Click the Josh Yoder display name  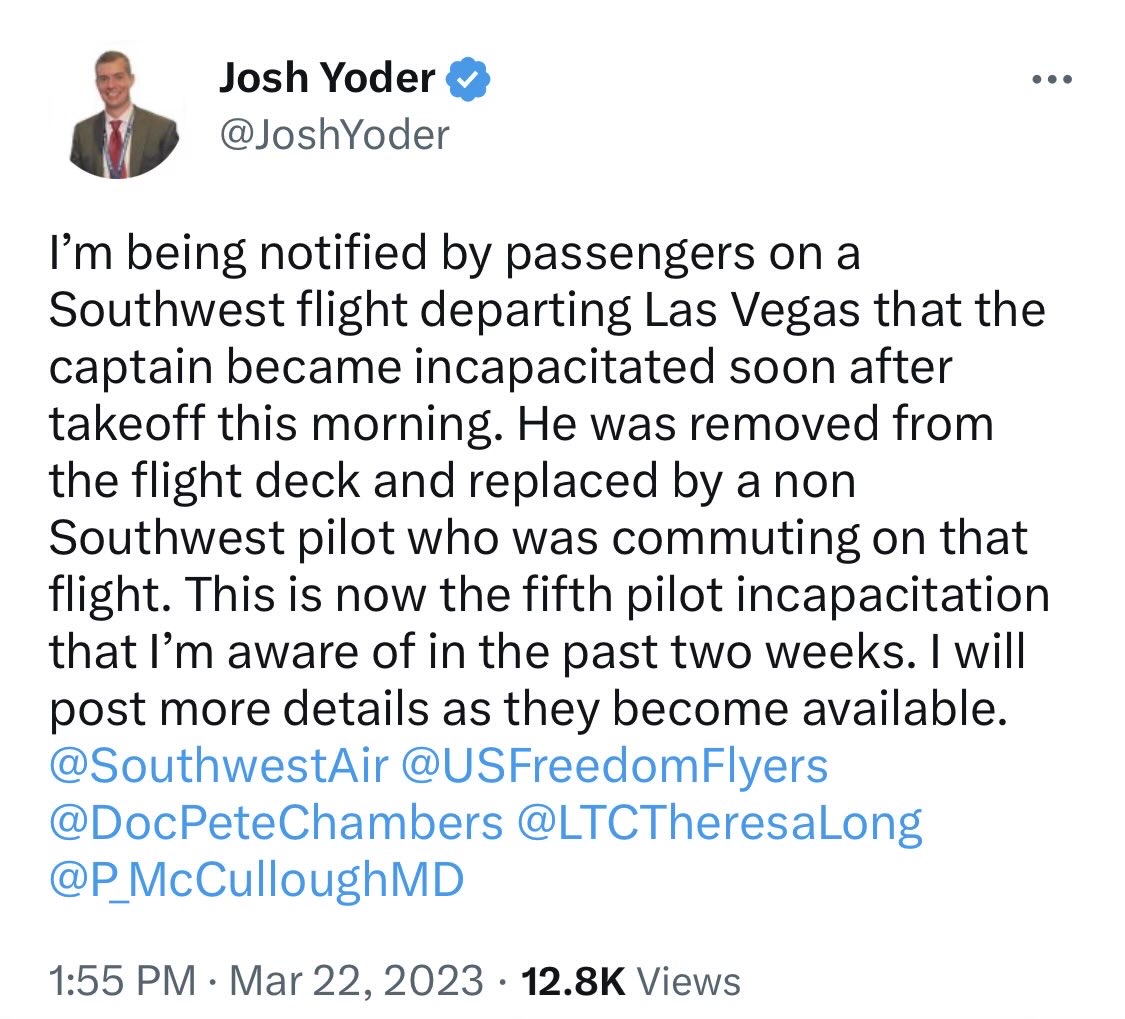tap(326, 78)
